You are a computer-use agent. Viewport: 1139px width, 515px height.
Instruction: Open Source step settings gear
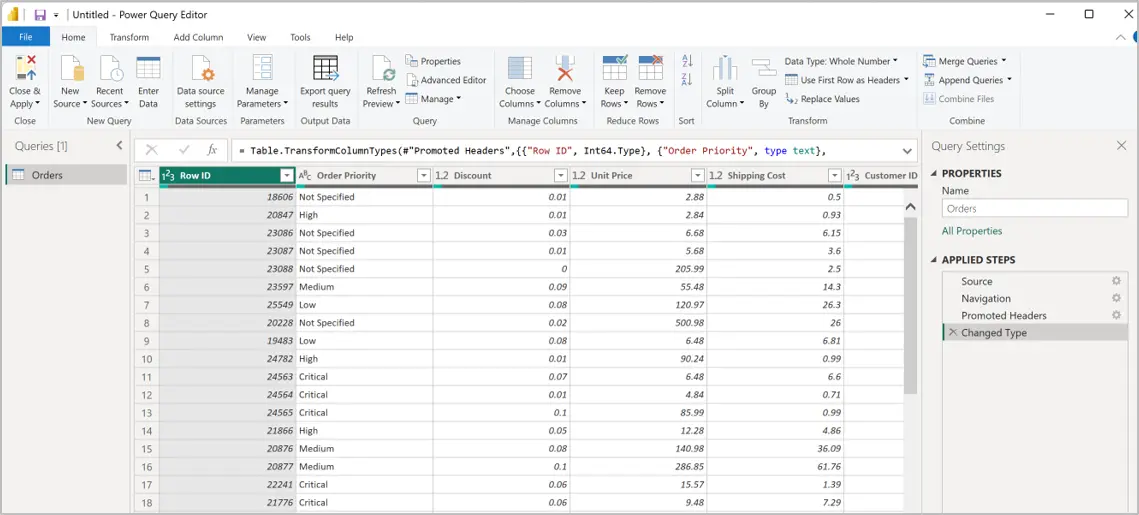tap(1116, 281)
